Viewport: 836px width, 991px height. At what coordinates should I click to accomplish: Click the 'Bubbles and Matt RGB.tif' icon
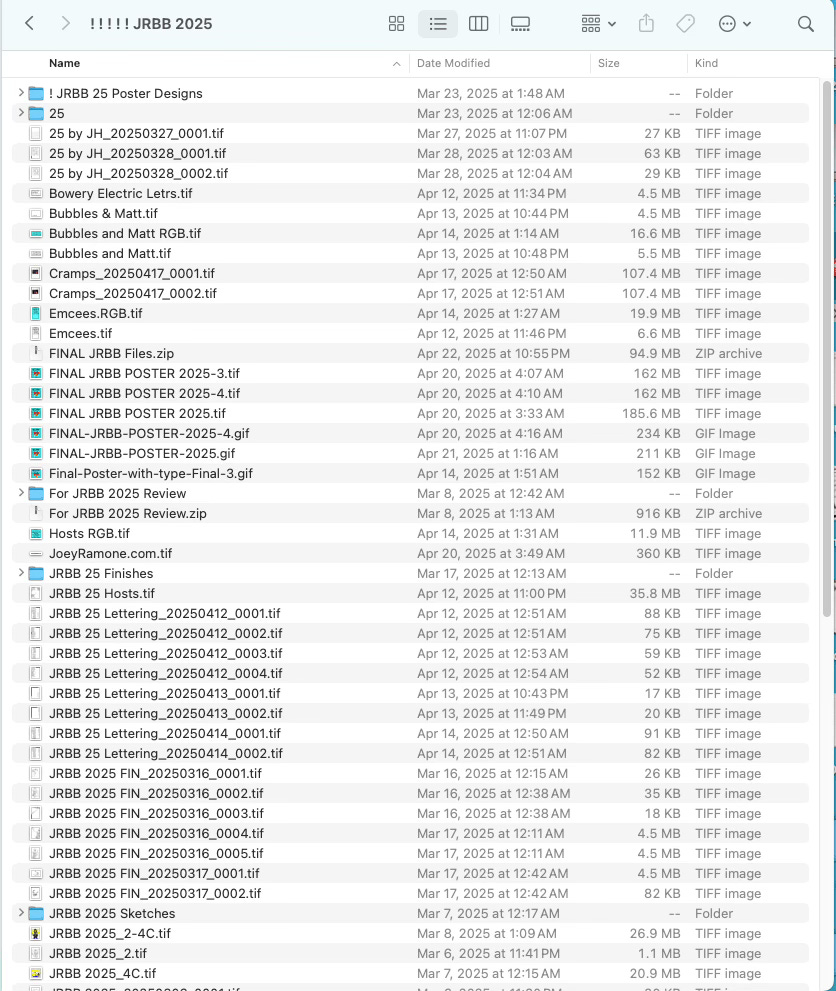point(36,233)
